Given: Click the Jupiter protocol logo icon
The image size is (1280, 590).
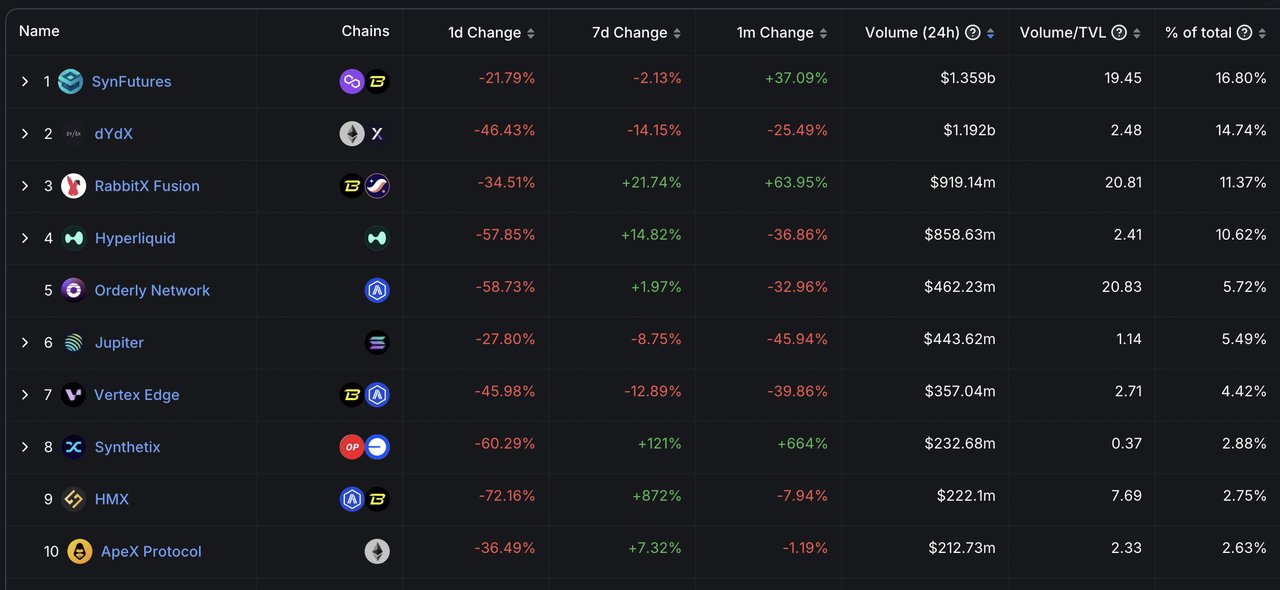Looking at the screenshot, I should pos(74,342).
